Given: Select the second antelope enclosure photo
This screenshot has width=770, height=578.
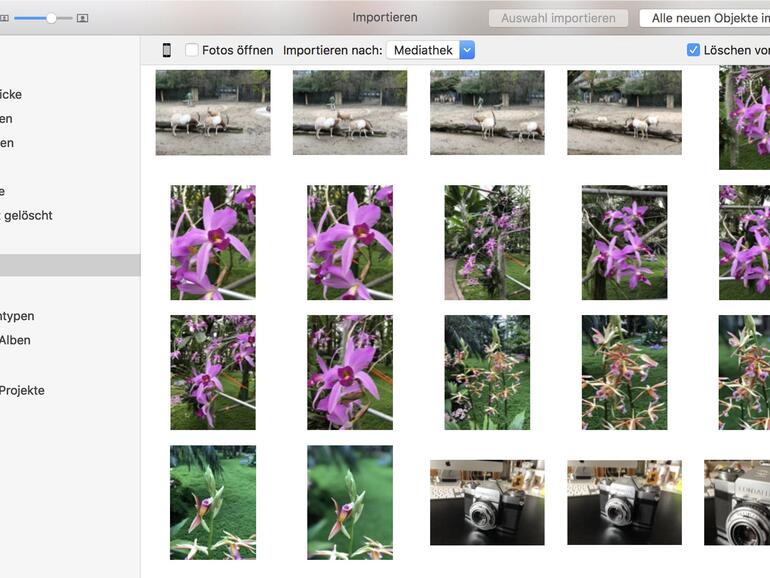Looking at the screenshot, I should [350, 112].
